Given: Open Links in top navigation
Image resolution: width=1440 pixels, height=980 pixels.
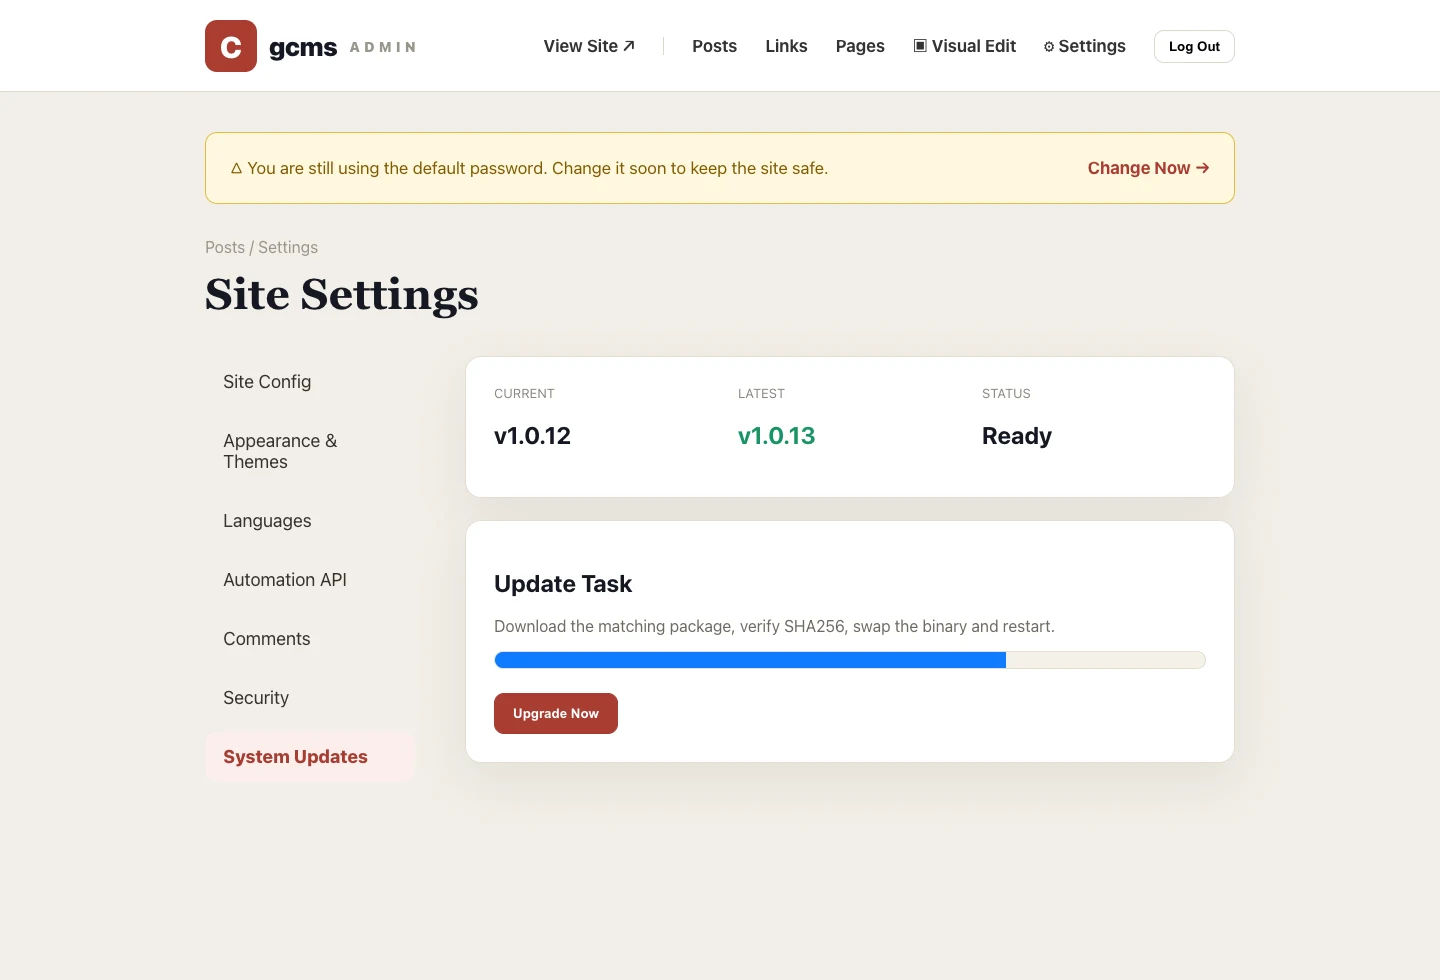Looking at the screenshot, I should pyautogui.click(x=786, y=46).
